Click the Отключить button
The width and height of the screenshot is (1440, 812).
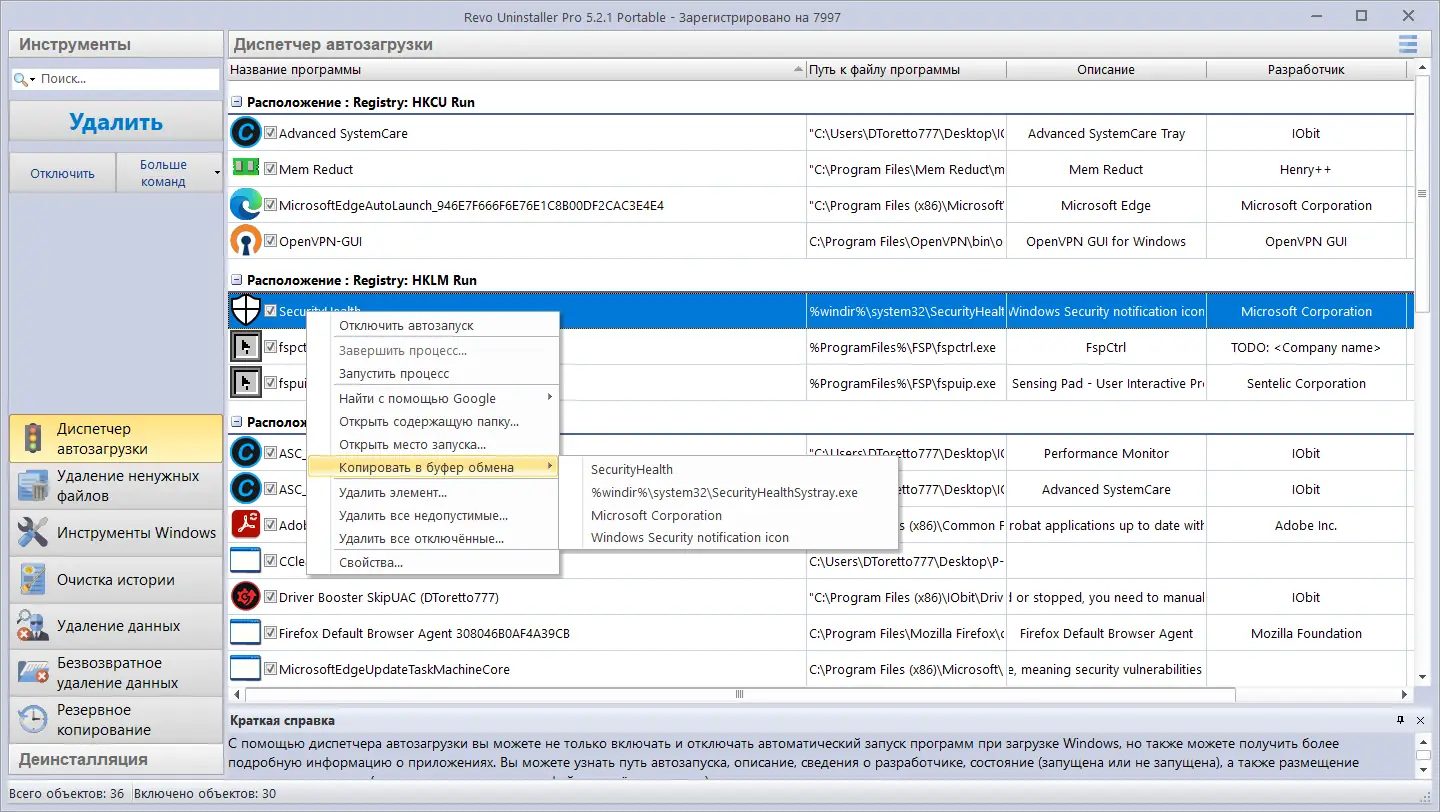tap(62, 173)
